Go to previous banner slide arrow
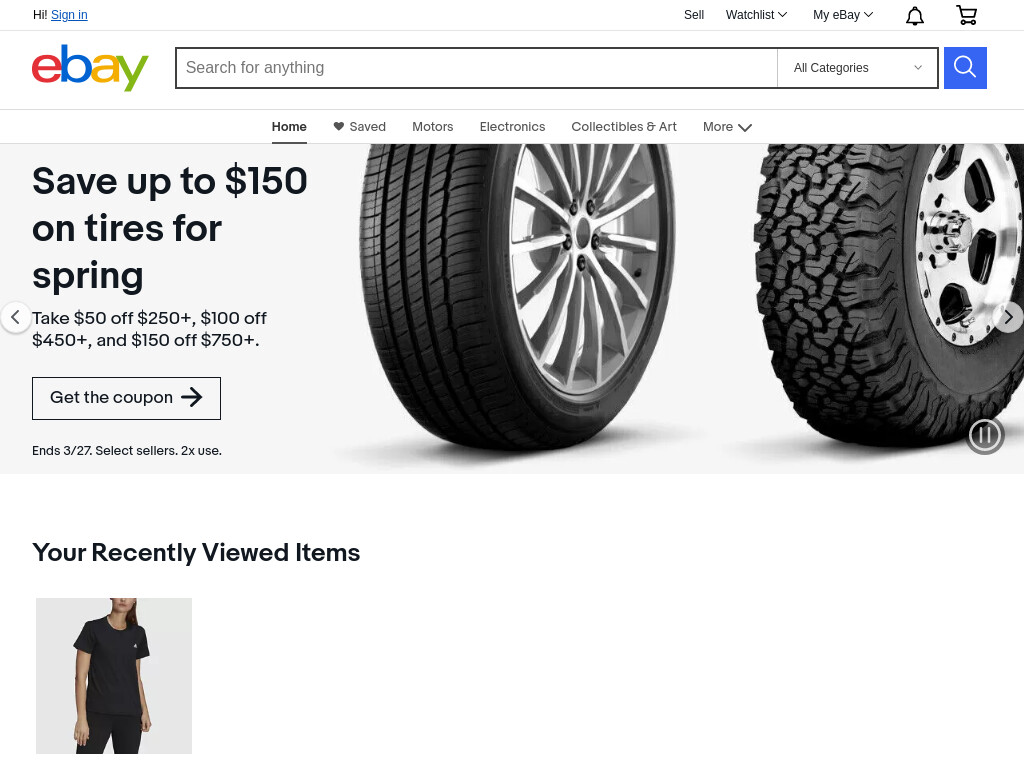 (15, 317)
